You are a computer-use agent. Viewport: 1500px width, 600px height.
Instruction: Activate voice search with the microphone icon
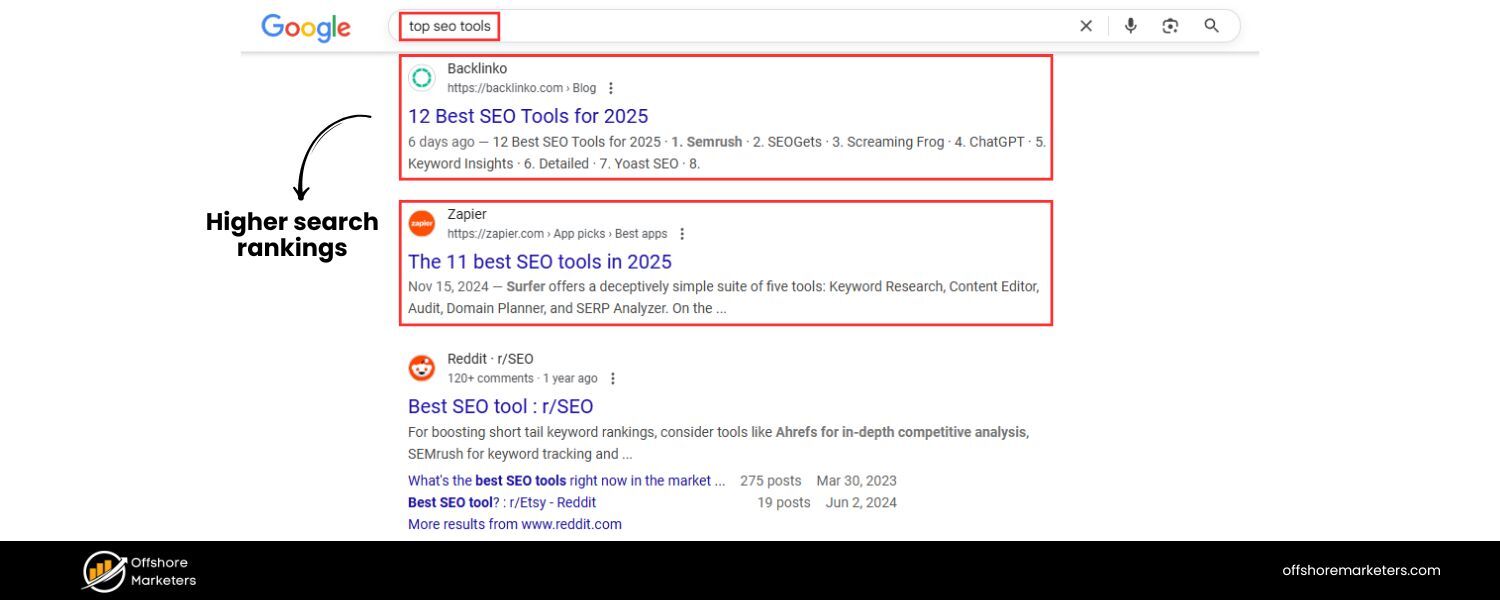tap(1130, 25)
